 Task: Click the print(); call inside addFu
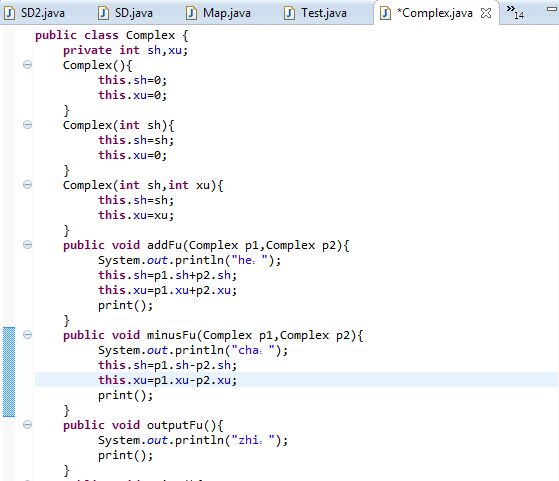coord(125,305)
